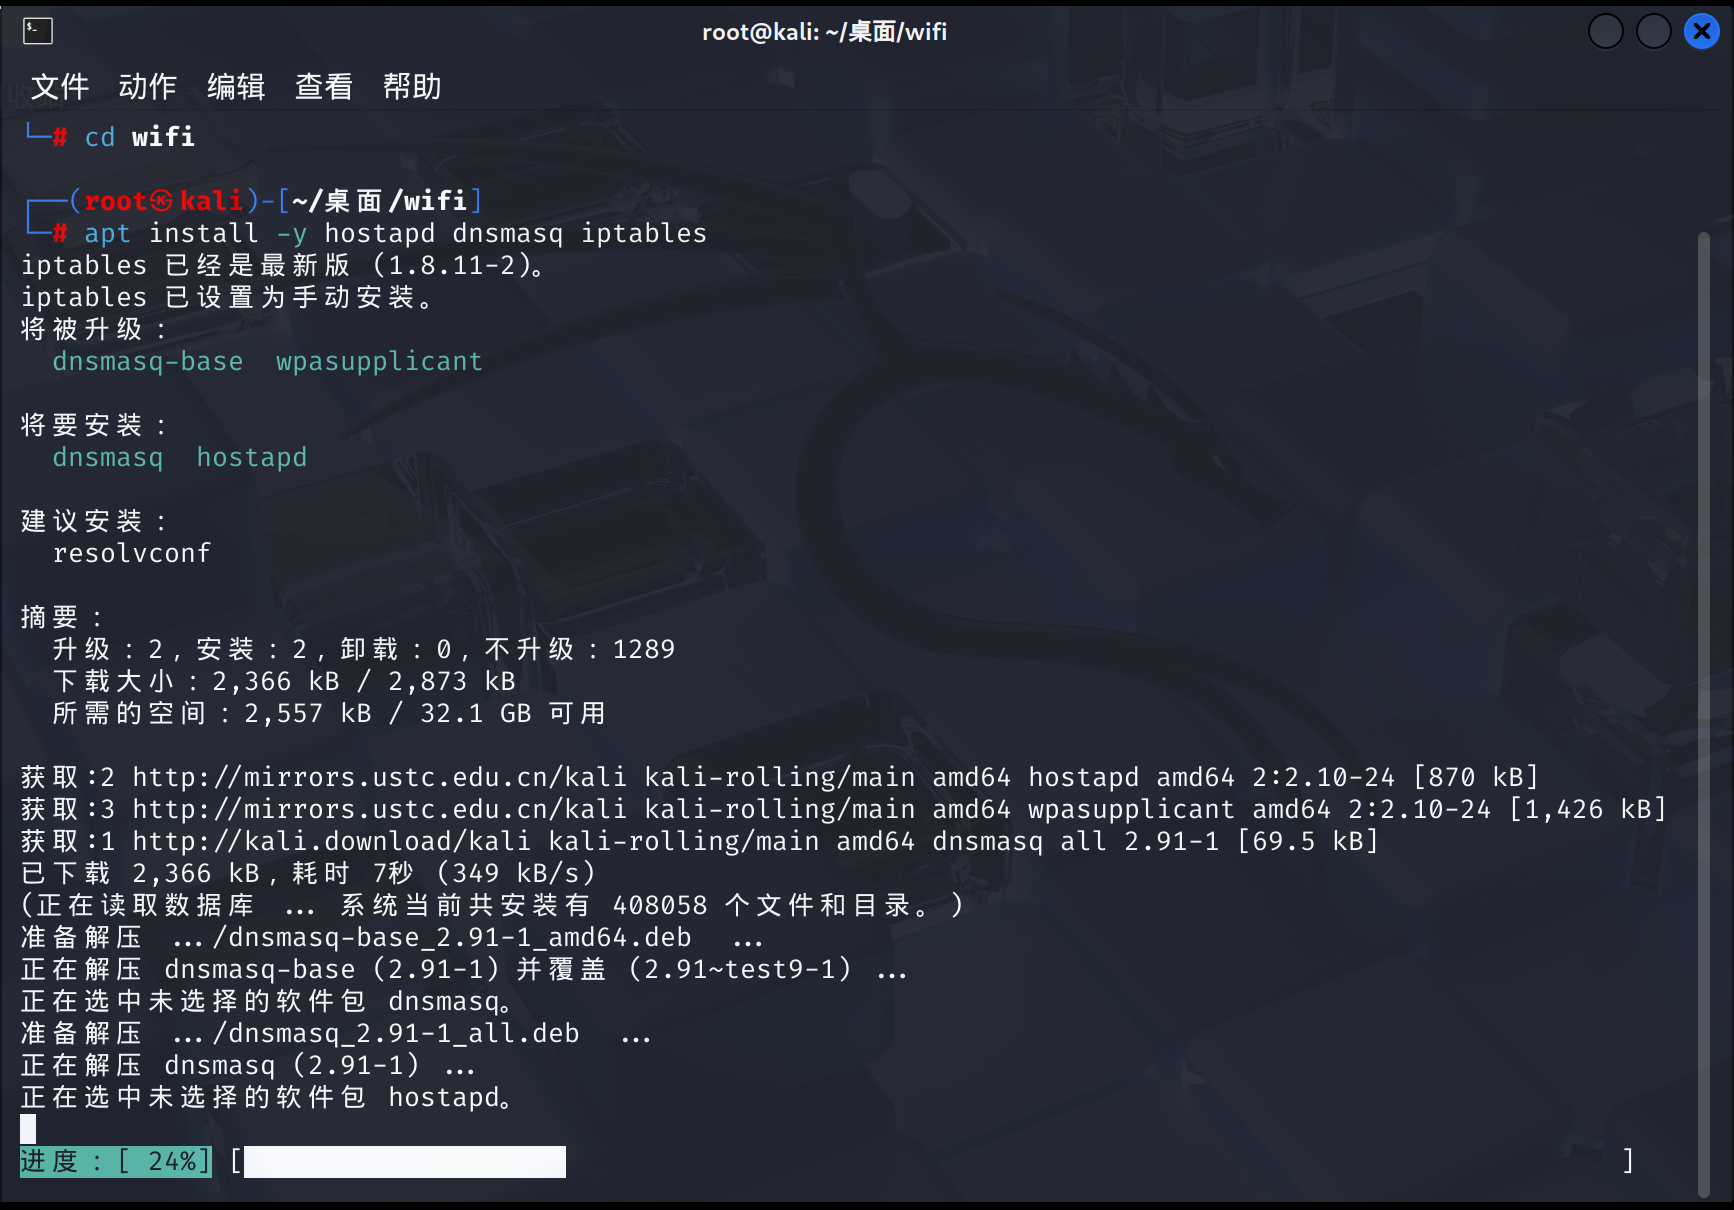Open the 编辑 menu
1734x1210 pixels.
pyautogui.click(x=236, y=87)
